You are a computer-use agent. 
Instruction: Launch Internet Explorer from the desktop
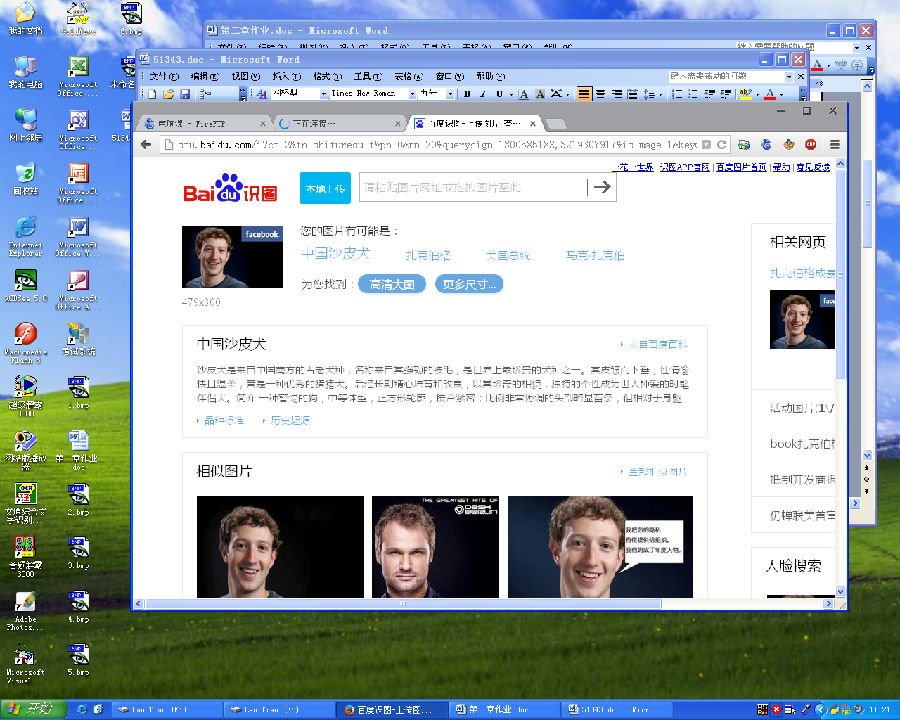point(25,235)
